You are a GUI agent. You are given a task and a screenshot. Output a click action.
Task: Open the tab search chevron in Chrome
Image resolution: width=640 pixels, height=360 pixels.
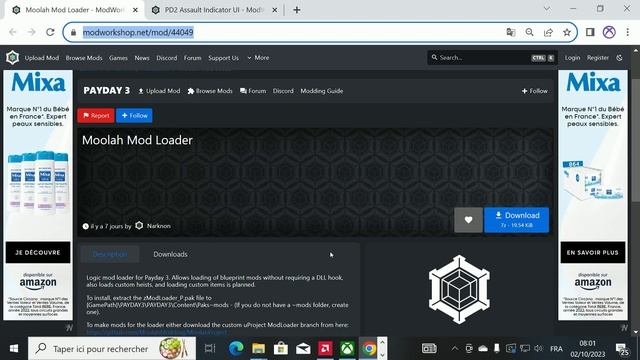547,9
